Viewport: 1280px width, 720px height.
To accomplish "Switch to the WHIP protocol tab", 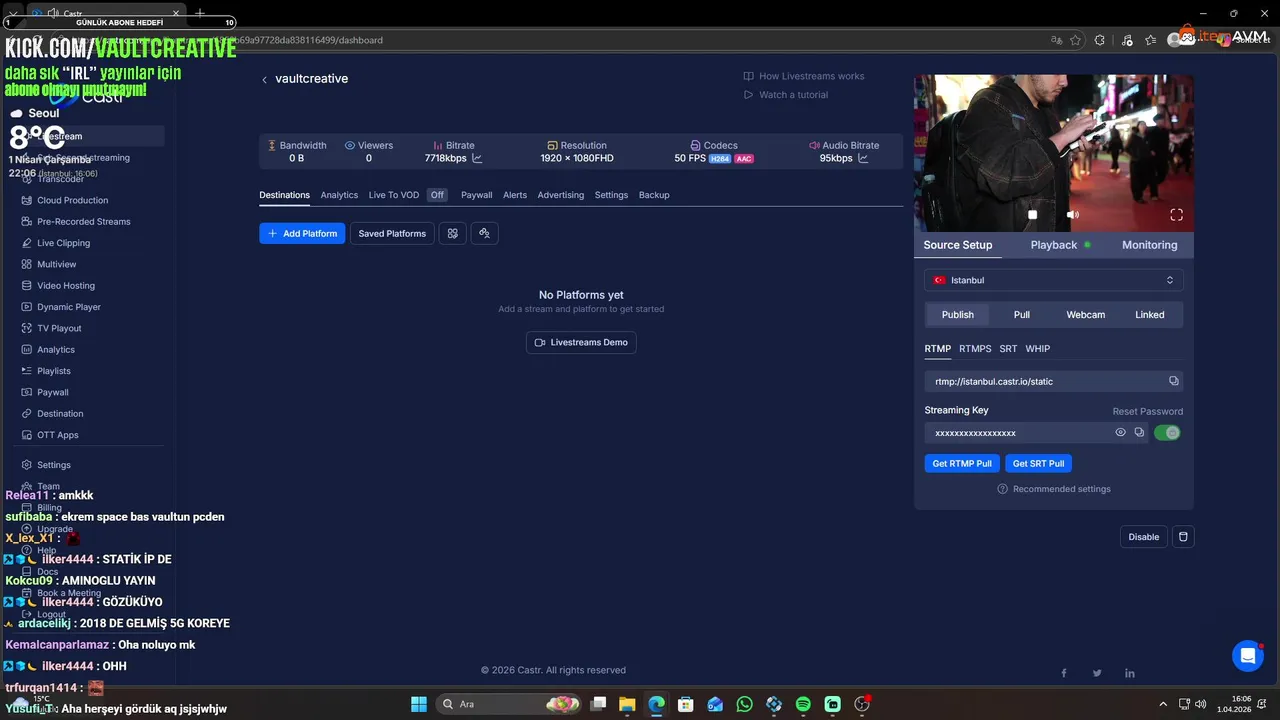I will [x=1037, y=349].
